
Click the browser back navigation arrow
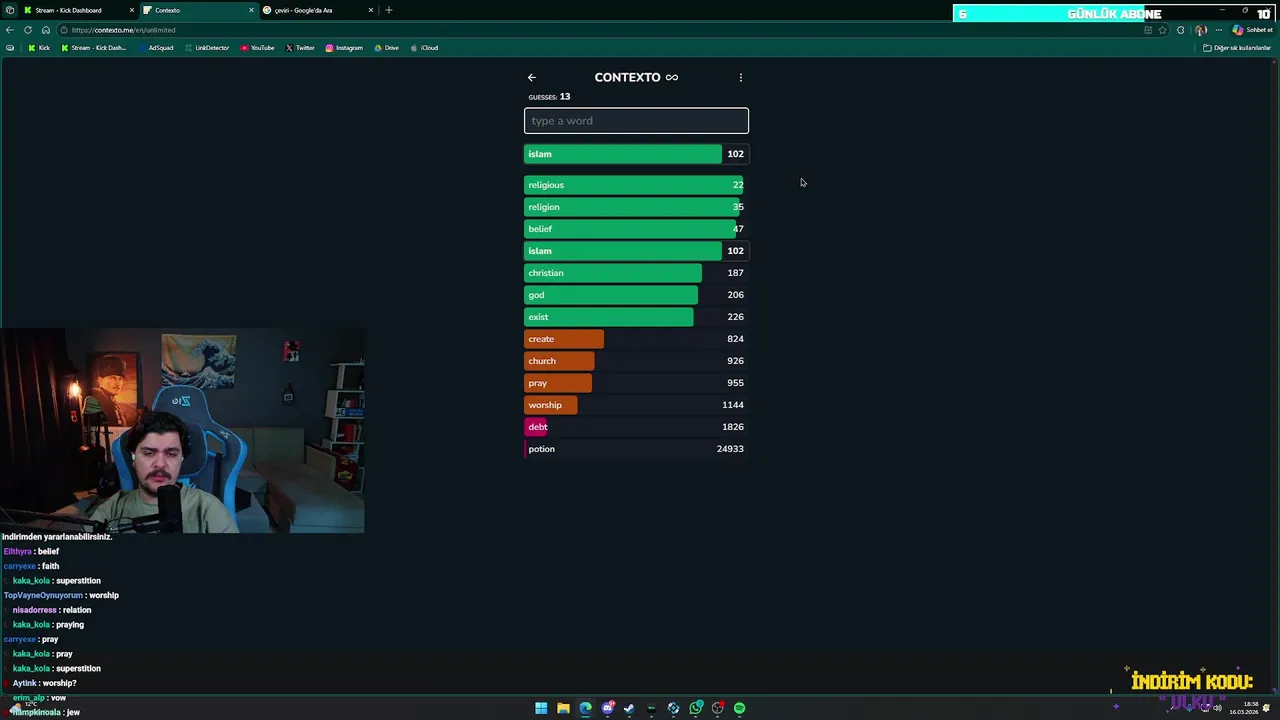tap(10, 30)
